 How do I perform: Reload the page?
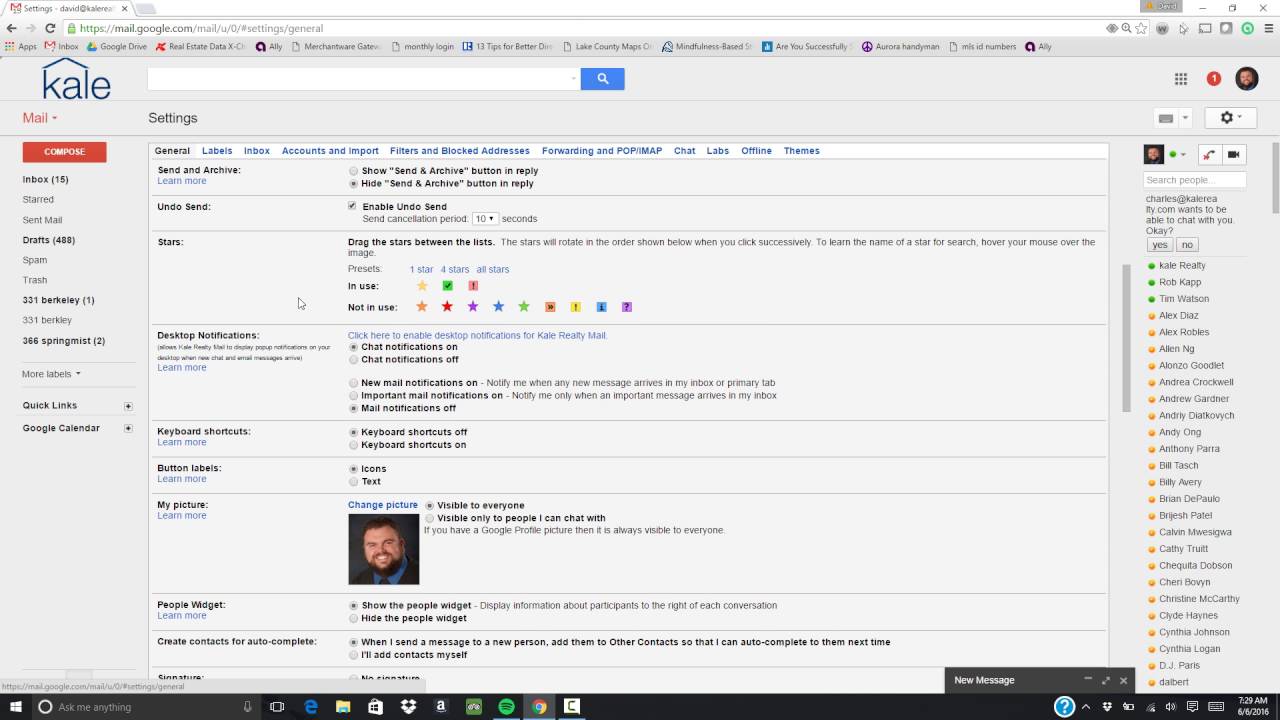click(50, 28)
